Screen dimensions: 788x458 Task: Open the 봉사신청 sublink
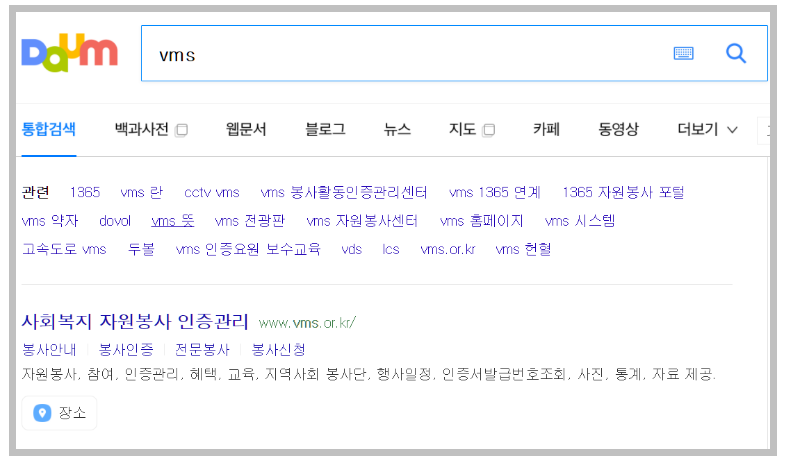[278, 350]
